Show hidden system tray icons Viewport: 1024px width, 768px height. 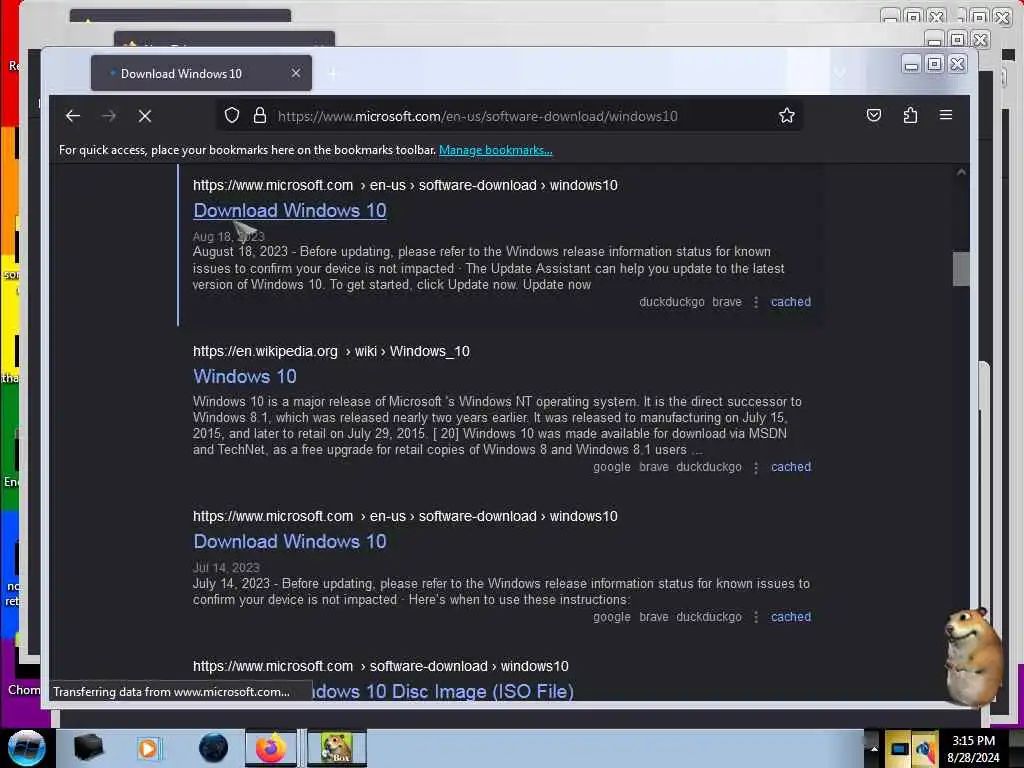click(x=874, y=749)
